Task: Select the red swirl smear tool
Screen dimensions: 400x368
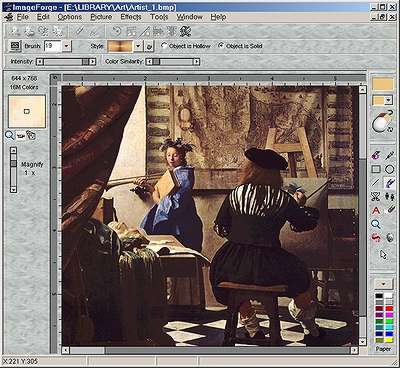Action: (376, 238)
